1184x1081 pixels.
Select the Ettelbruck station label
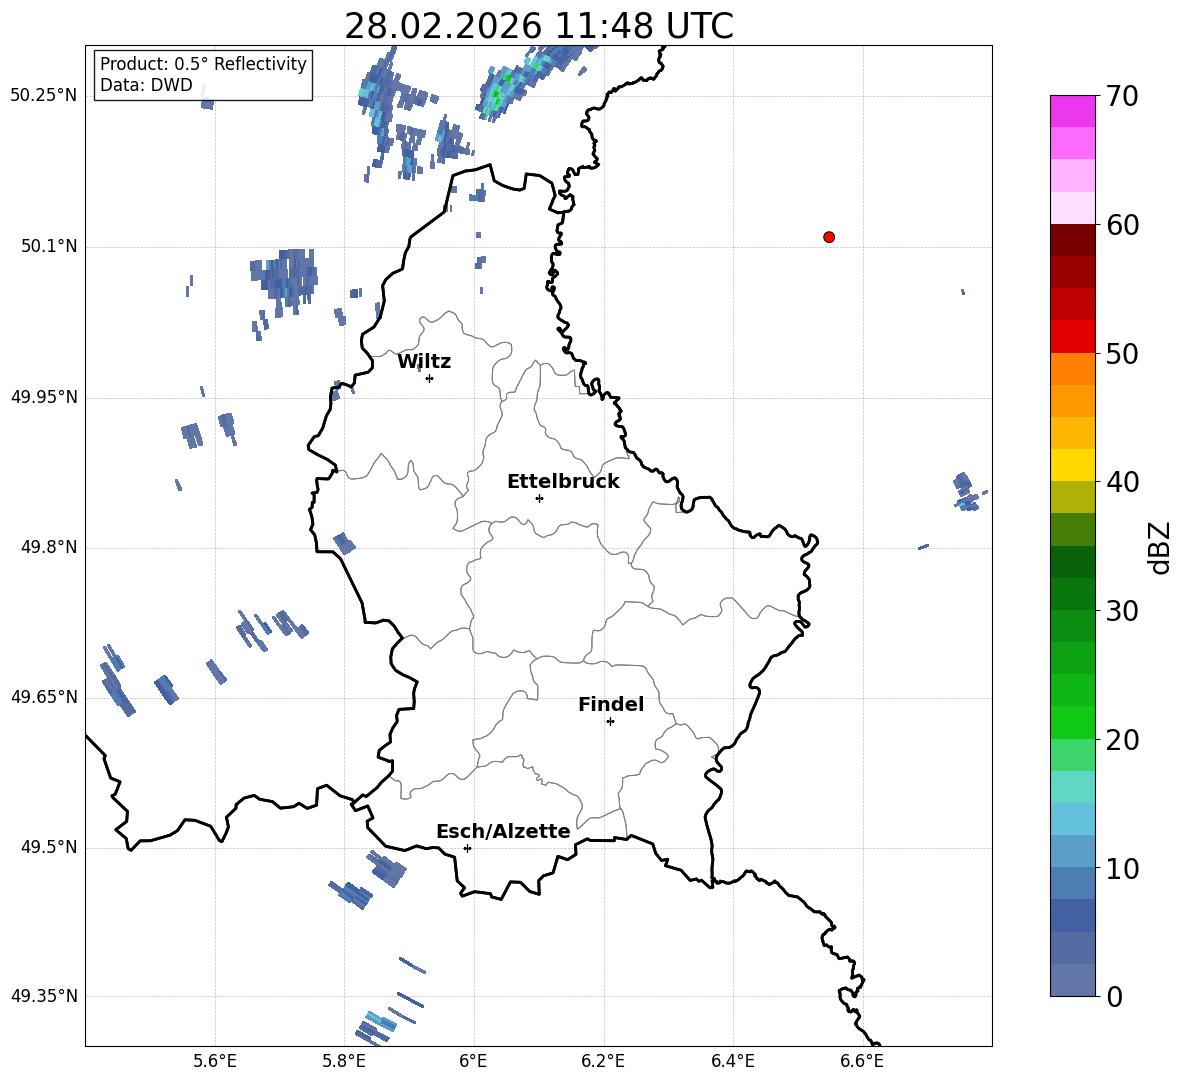(x=563, y=482)
